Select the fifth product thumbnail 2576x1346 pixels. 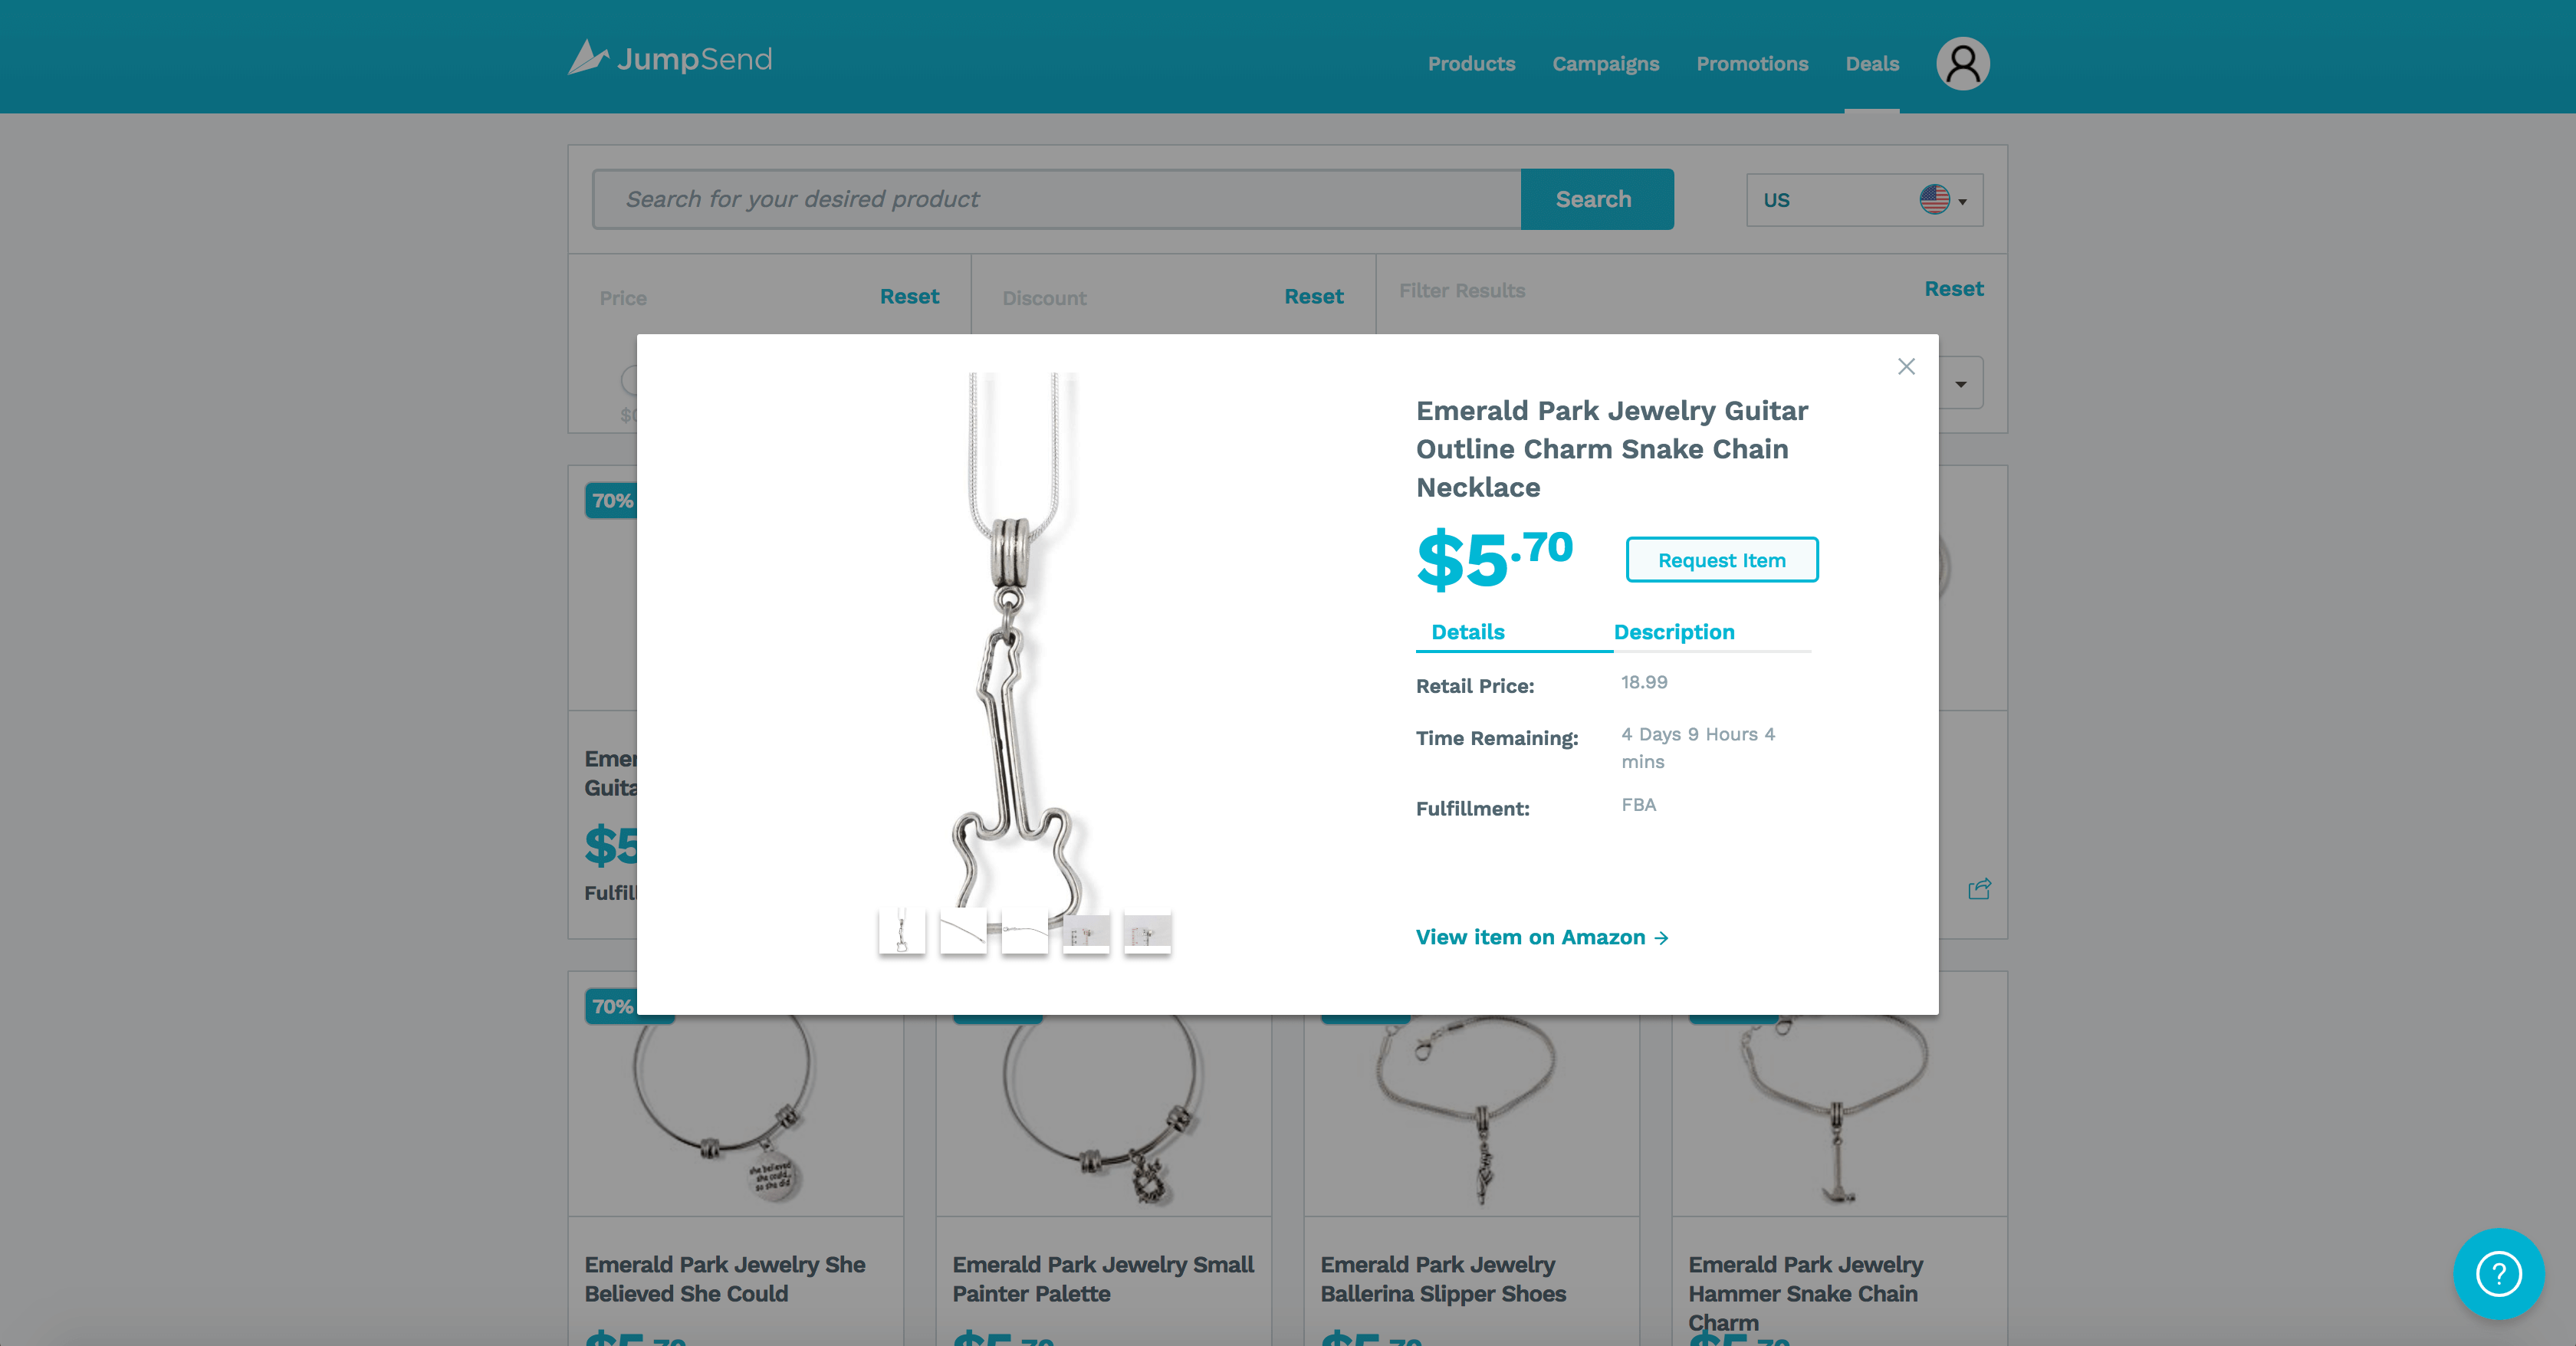(1147, 932)
